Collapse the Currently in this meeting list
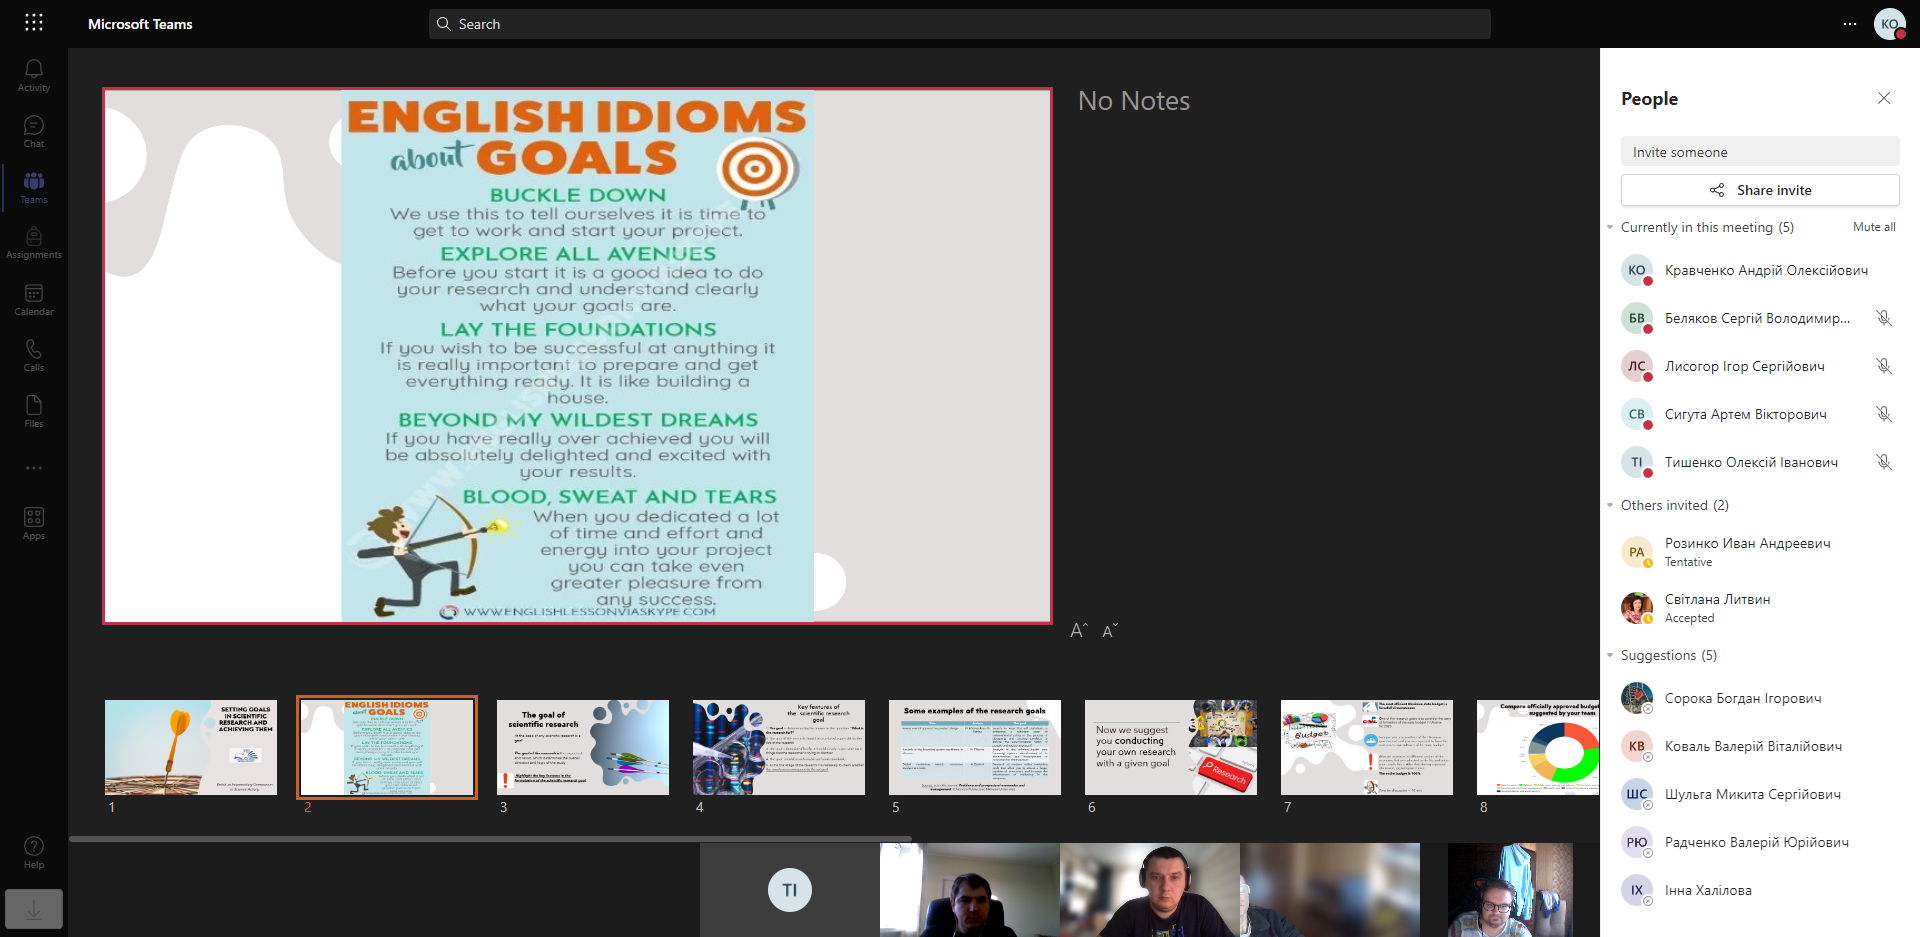Image resolution: width=1920 pixels, height=937 pixels. [x=1610, y=228]
